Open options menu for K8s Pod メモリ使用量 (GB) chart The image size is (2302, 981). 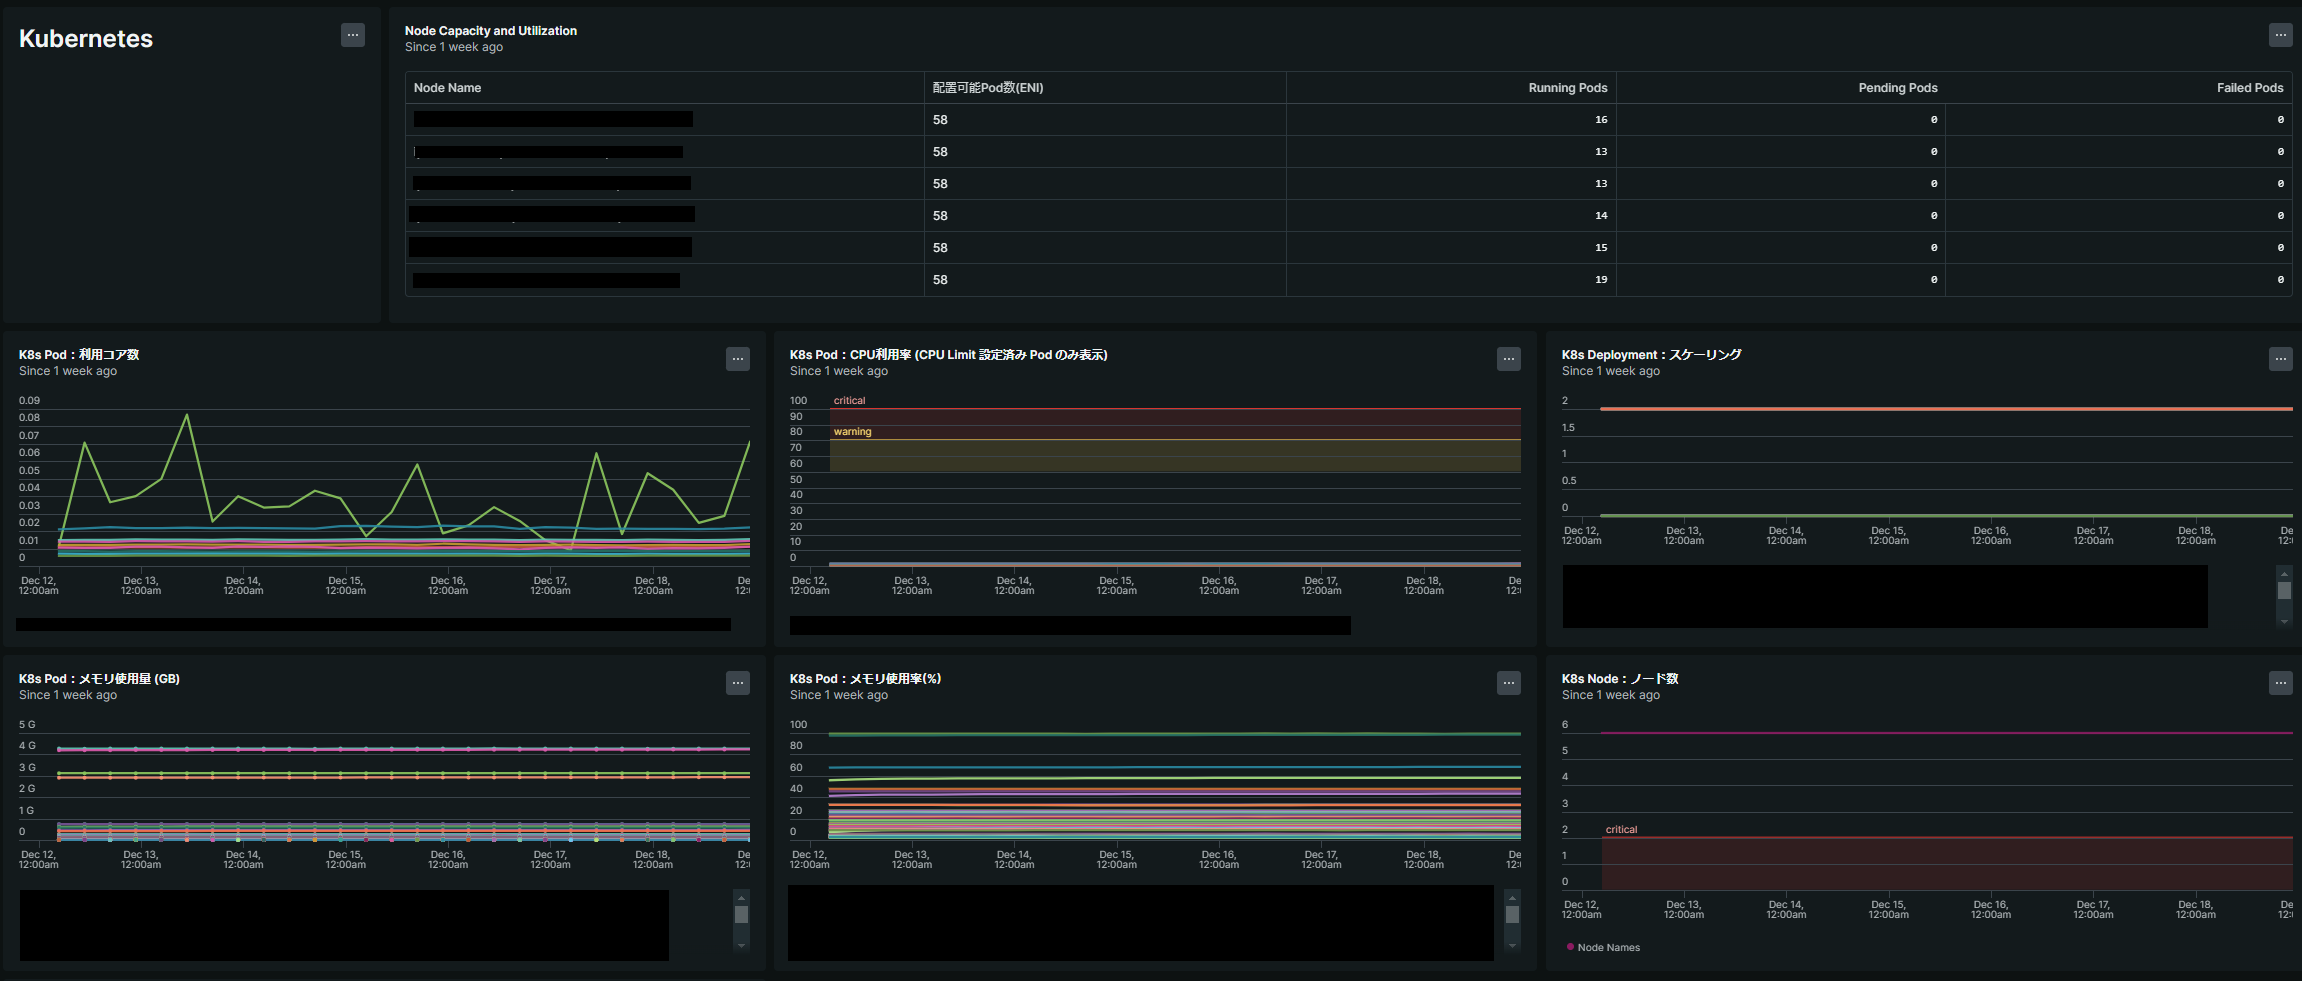tap(738, 683)
